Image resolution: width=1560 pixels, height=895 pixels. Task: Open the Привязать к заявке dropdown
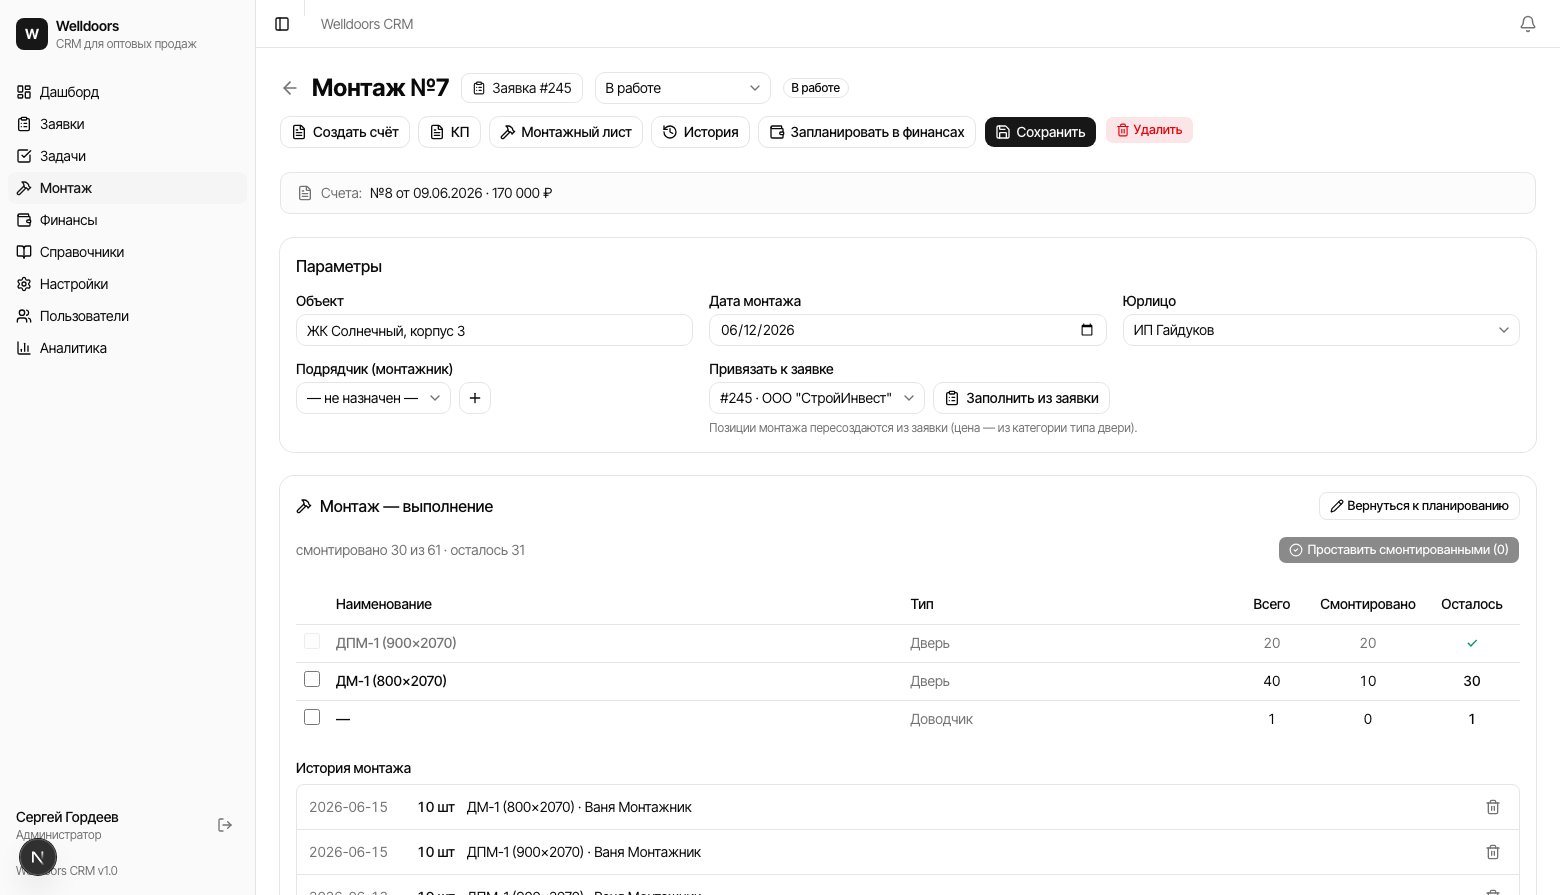817,398
